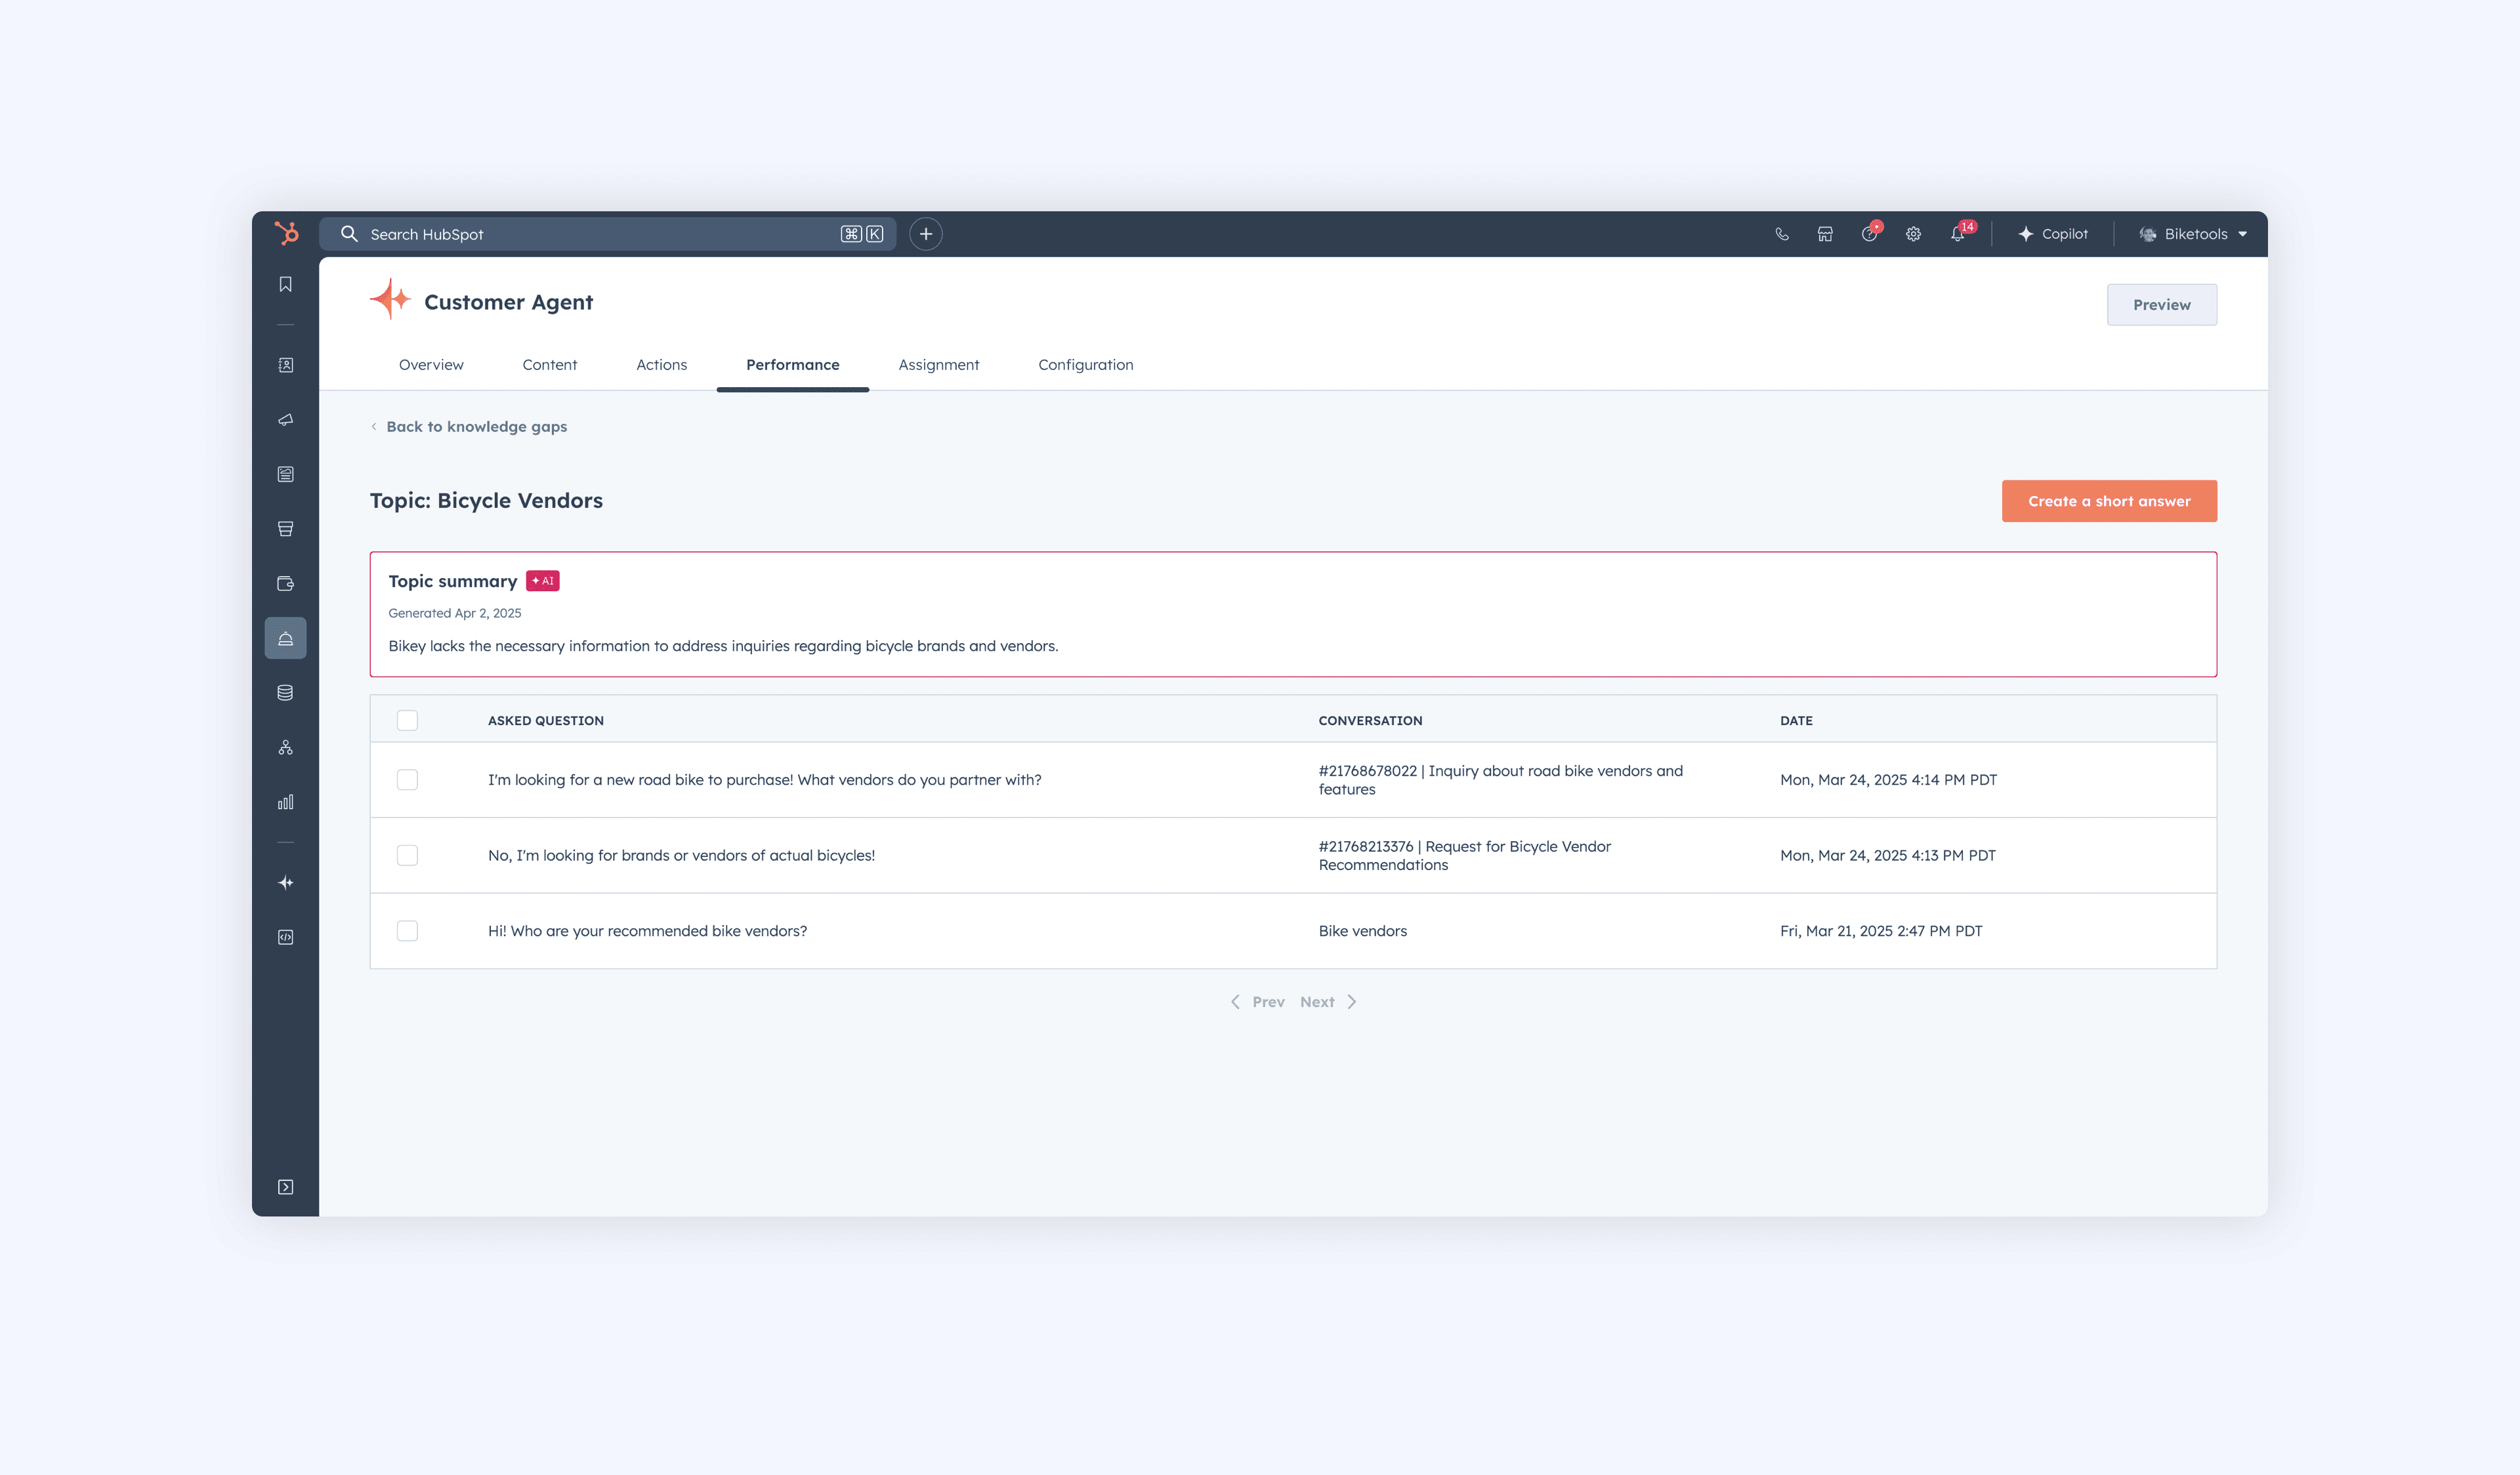This screenshot has height=1475, width=2520.
Task: Open the marketing megaphone sidebar icon
Action: [285, 420]
